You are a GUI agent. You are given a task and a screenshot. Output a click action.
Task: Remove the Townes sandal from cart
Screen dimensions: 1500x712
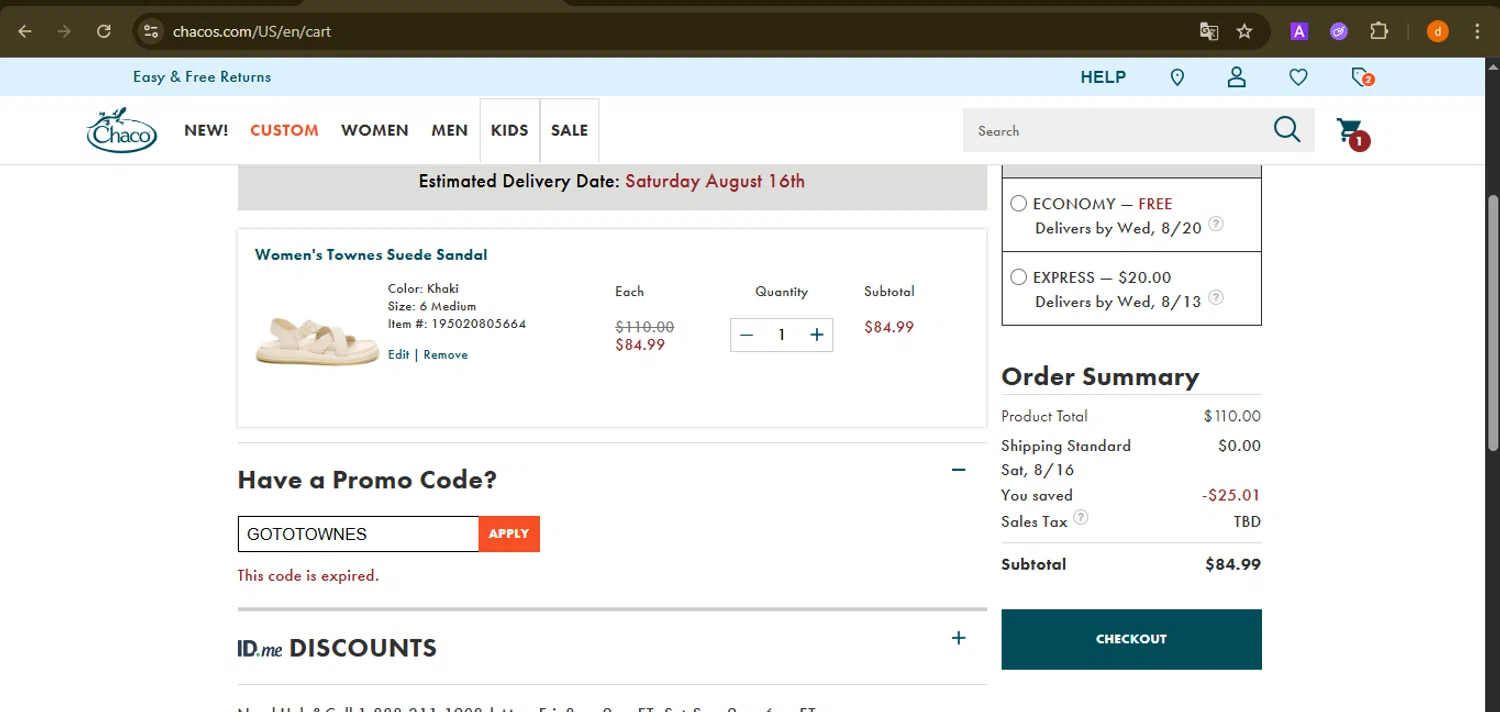(445, 354)
